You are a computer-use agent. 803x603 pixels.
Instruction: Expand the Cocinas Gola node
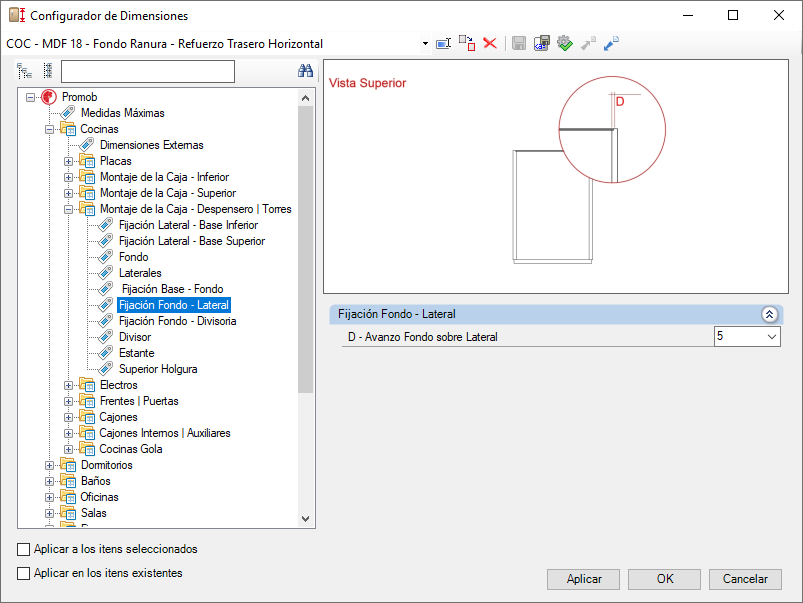[x=68, y=449]
